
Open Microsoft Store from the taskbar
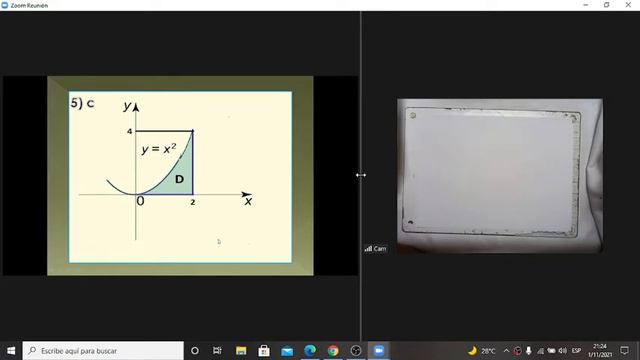point(264,351)
